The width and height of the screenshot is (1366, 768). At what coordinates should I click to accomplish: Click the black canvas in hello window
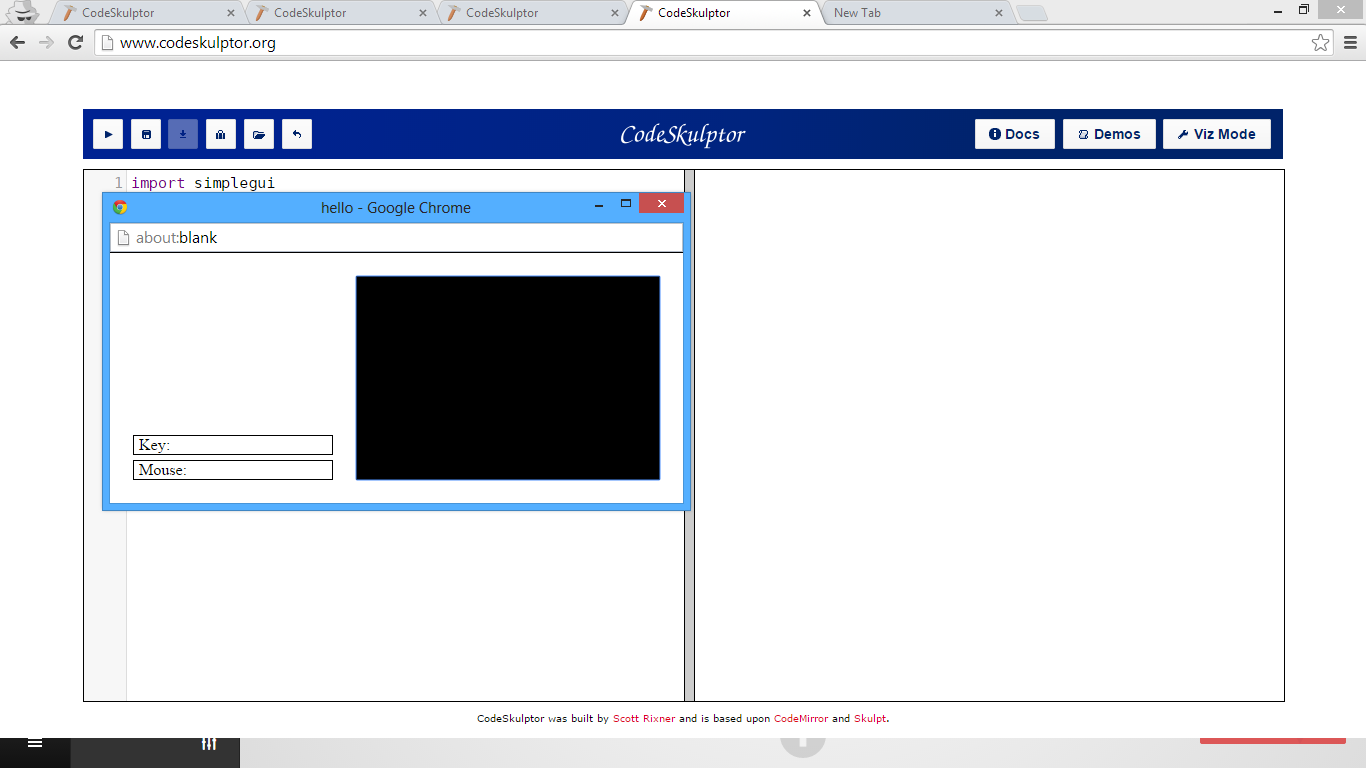(508, 378)
